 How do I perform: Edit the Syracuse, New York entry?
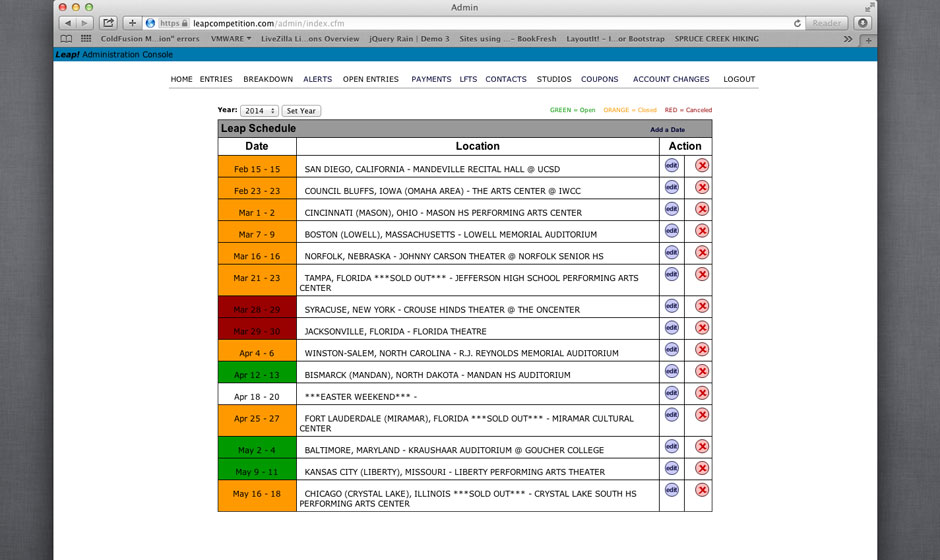pyautogui.click(x=671, y=306)
